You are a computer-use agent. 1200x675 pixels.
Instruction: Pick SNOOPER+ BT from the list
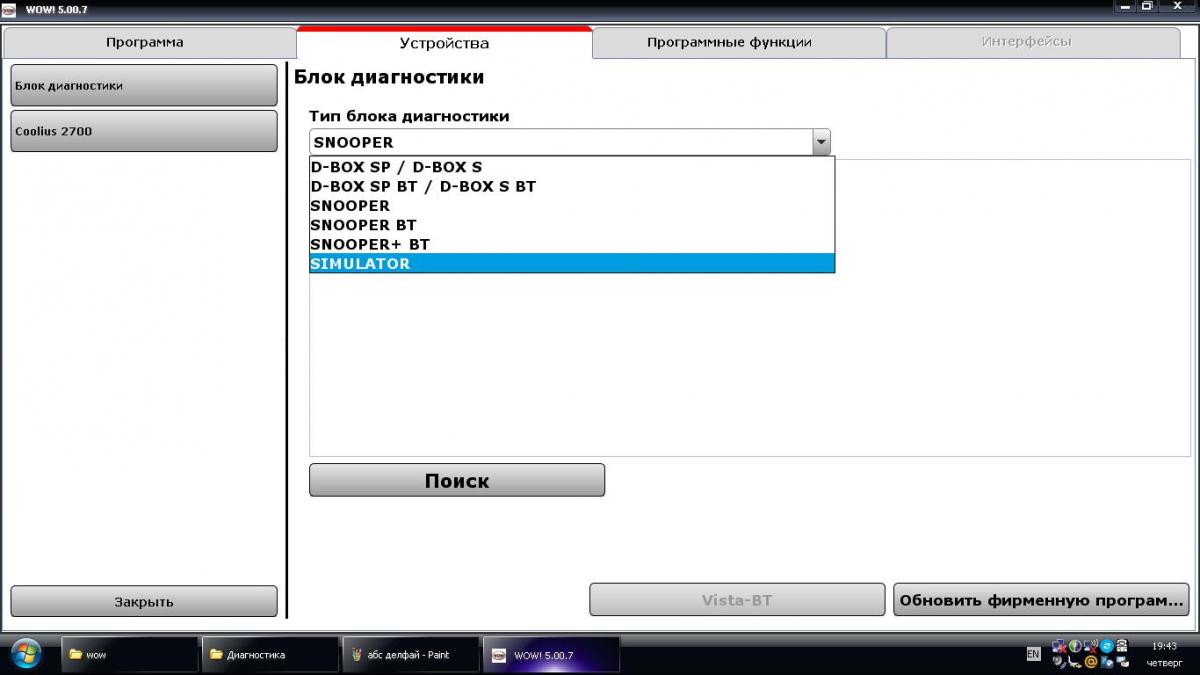click(x=572, y=244)
